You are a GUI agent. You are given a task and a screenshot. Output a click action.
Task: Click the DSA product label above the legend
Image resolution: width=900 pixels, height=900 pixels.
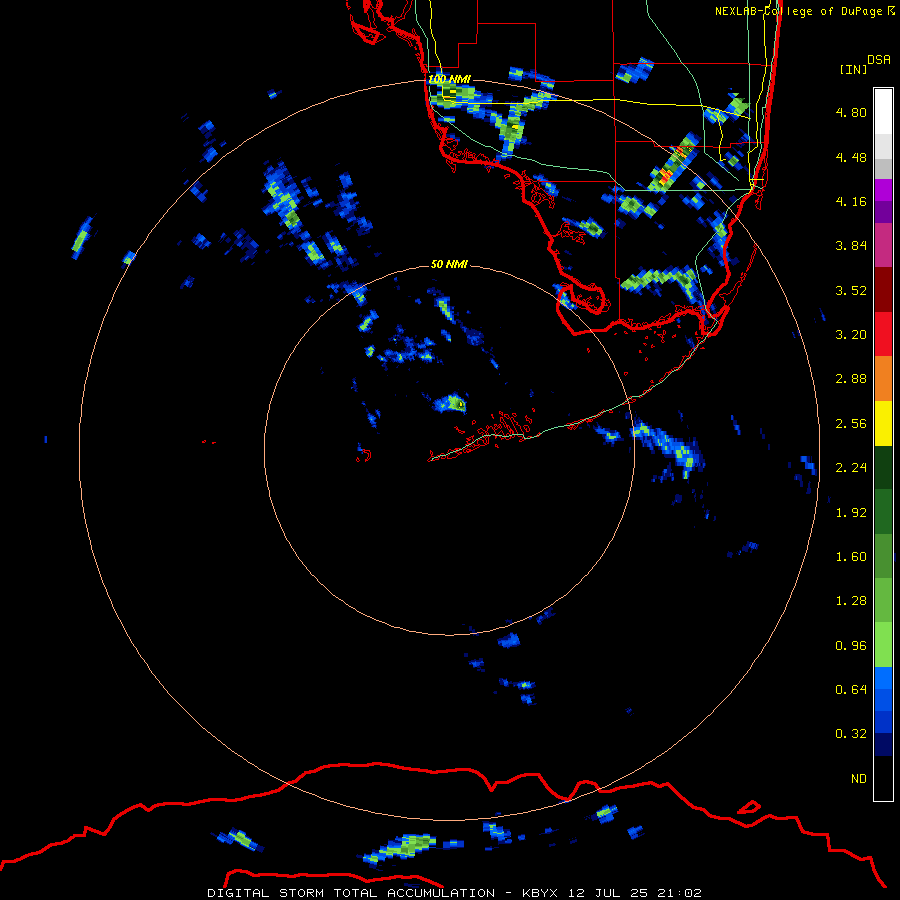(x=879, y=60)
